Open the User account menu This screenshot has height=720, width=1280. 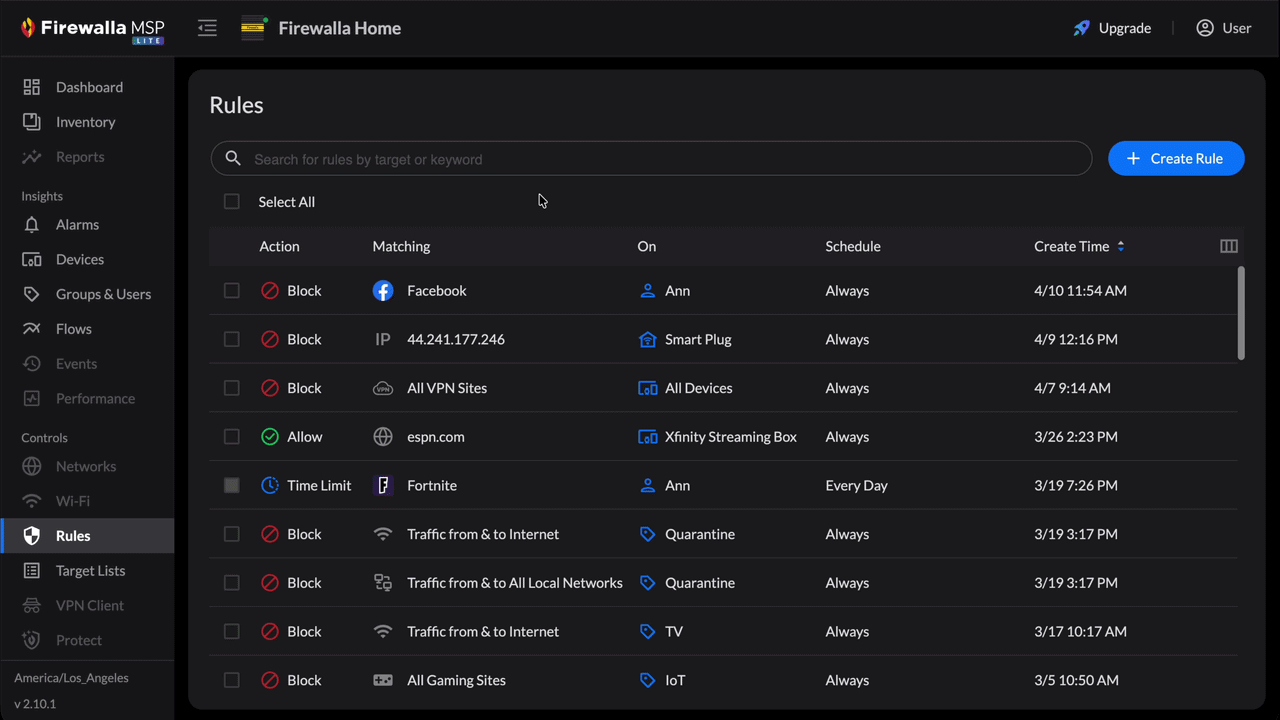pos(1223,28)
